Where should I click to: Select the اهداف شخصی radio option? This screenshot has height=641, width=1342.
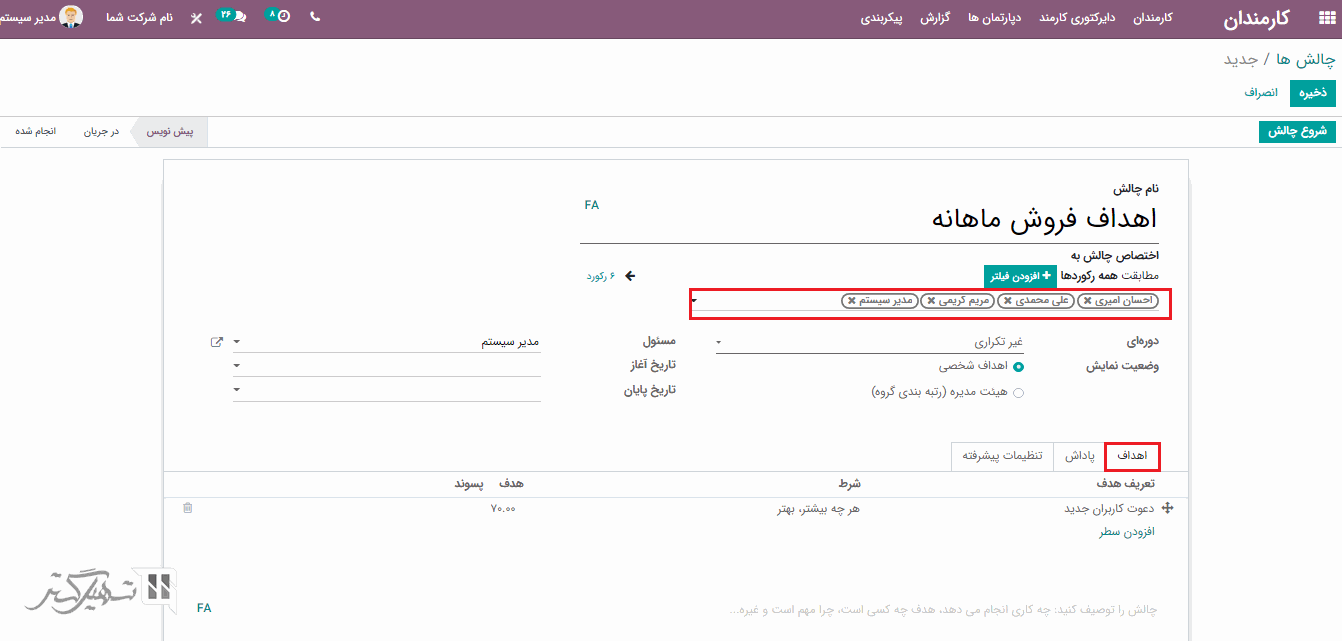tap(1018, 367)
